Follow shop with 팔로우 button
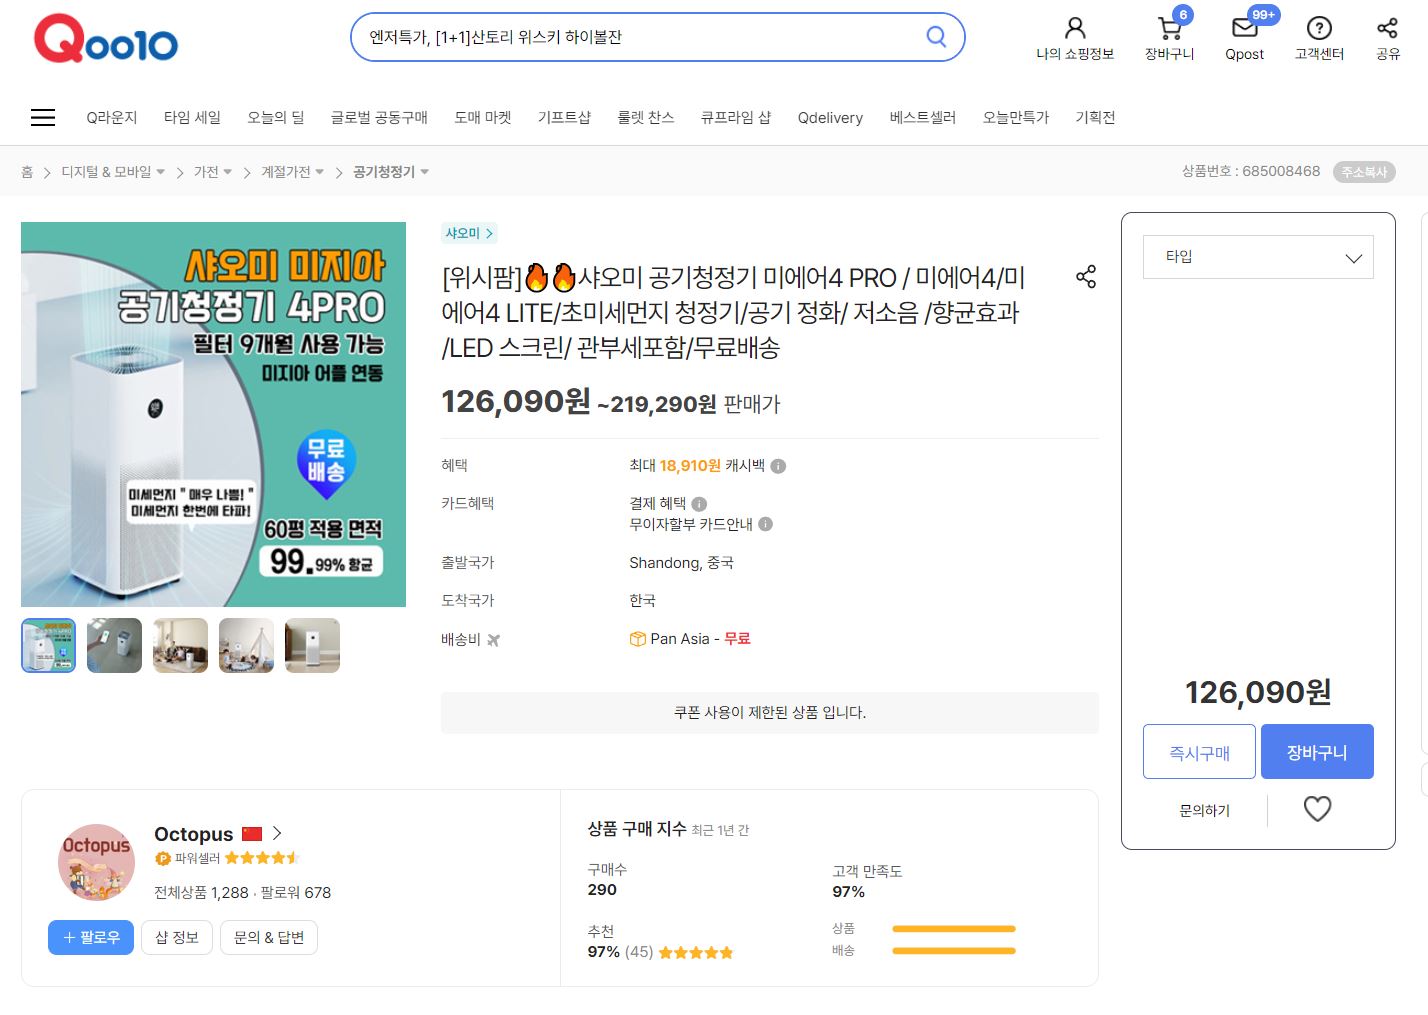Viewport: 1428px width, 1015px height. pos(91,937)
